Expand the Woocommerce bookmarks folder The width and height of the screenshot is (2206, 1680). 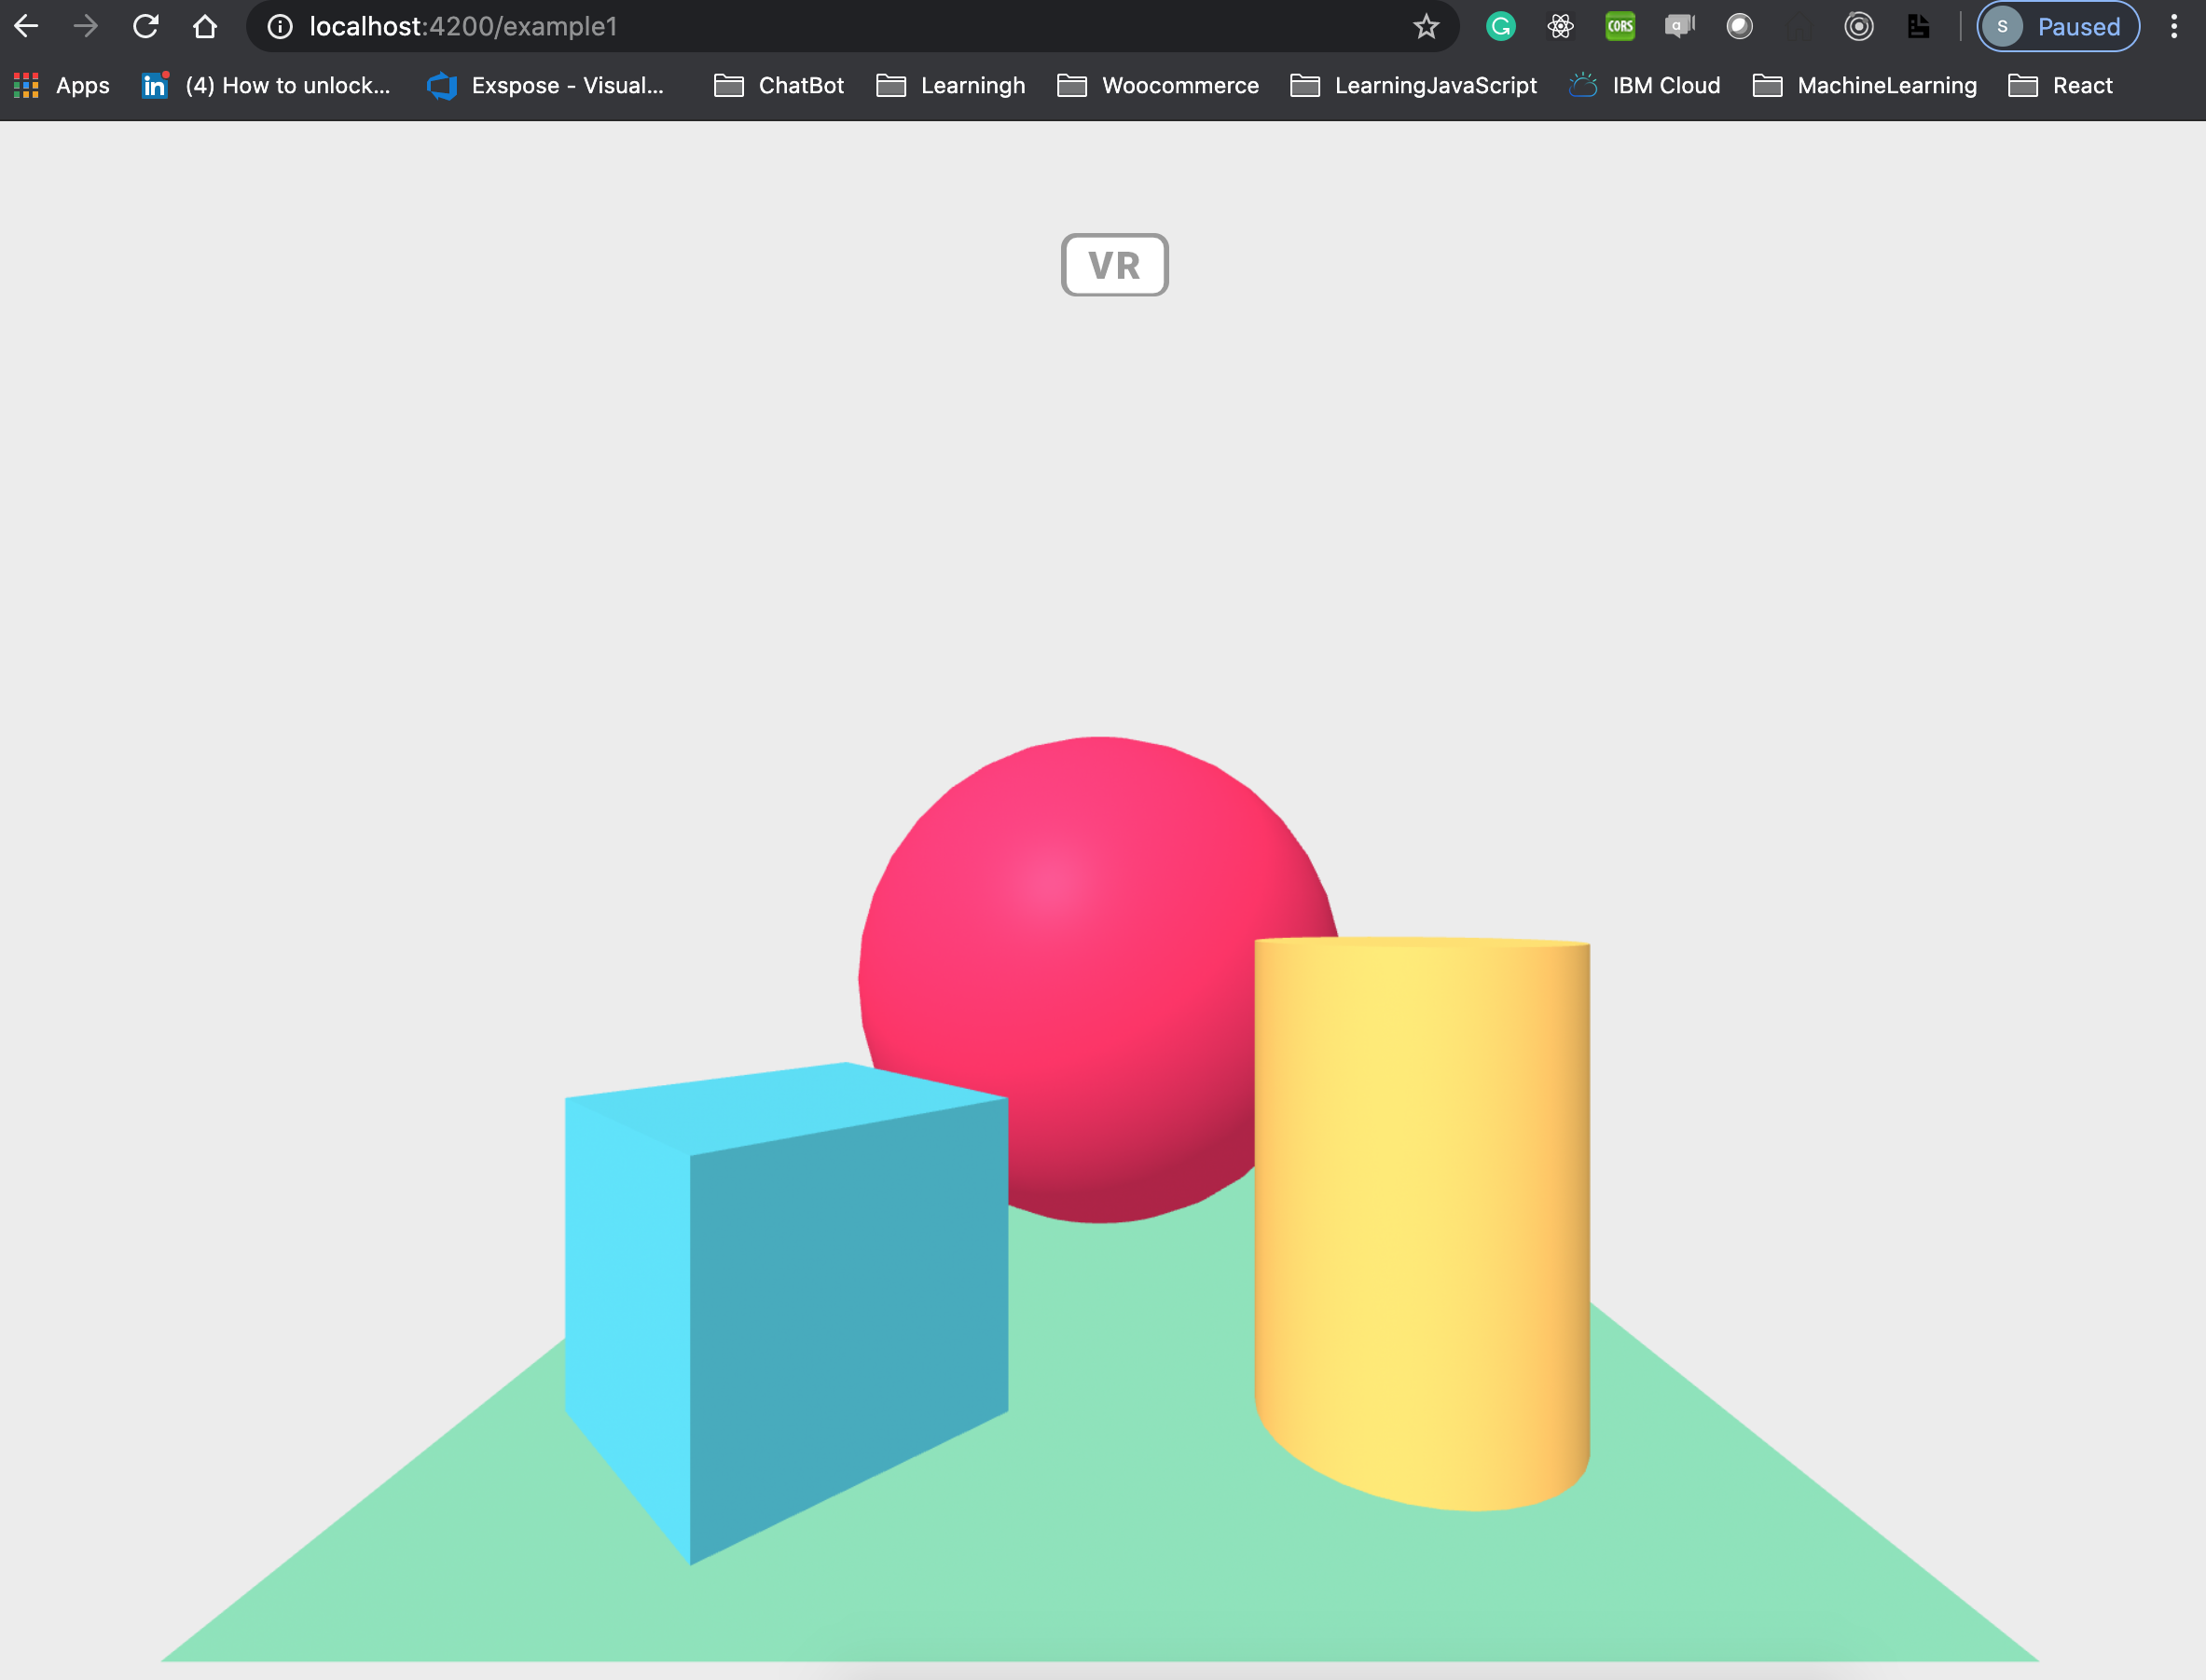coord(1158,86)
